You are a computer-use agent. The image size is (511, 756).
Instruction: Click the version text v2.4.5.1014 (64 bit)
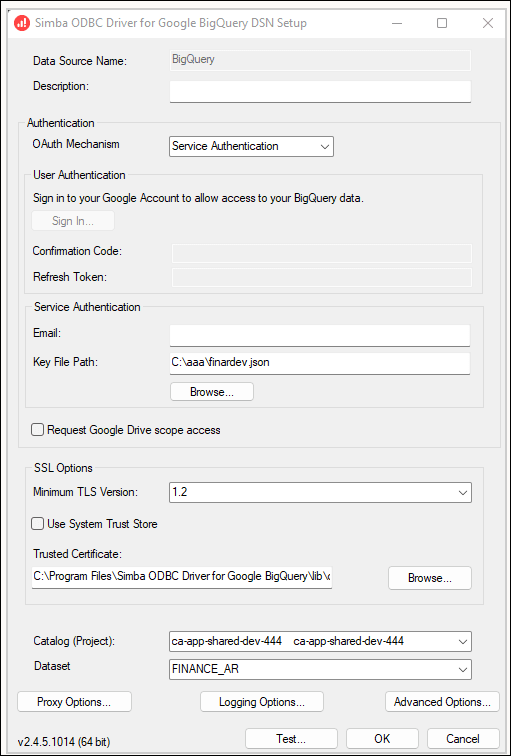click(x=64, y=742)
